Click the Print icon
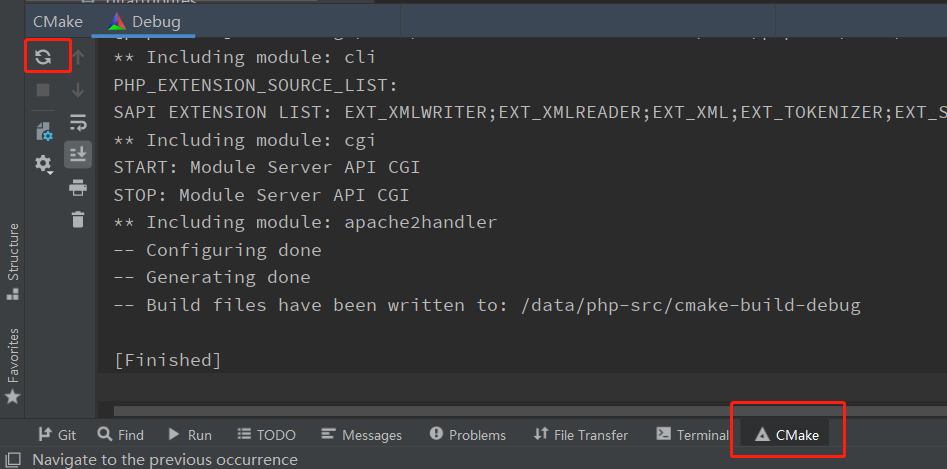The width and height of the screenshot is (947, 469). tap(78, 188)
